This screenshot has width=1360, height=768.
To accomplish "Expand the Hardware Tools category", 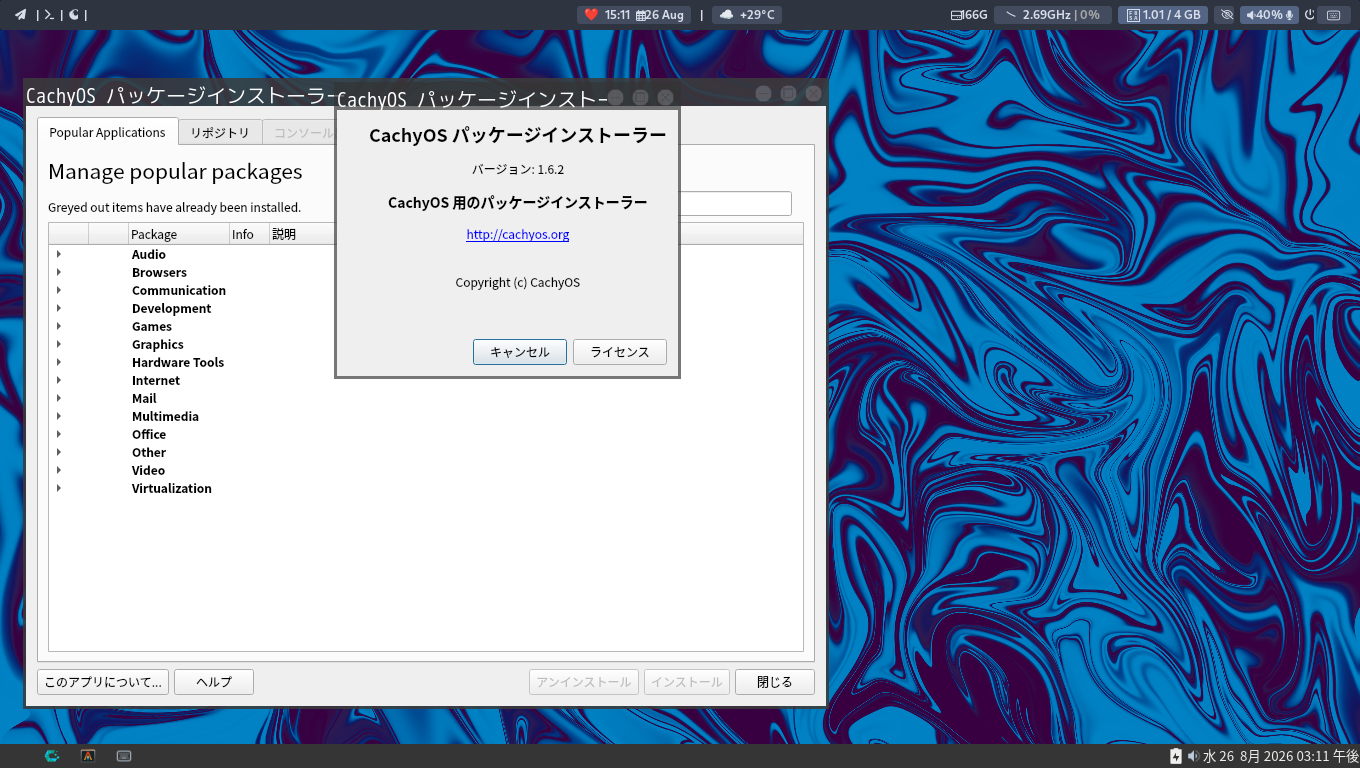I will (59, 362).
